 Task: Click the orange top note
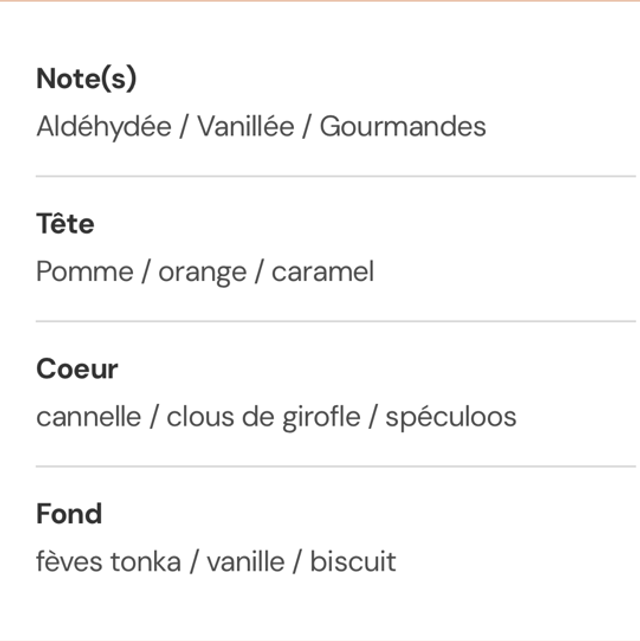(x=202, y=272)
